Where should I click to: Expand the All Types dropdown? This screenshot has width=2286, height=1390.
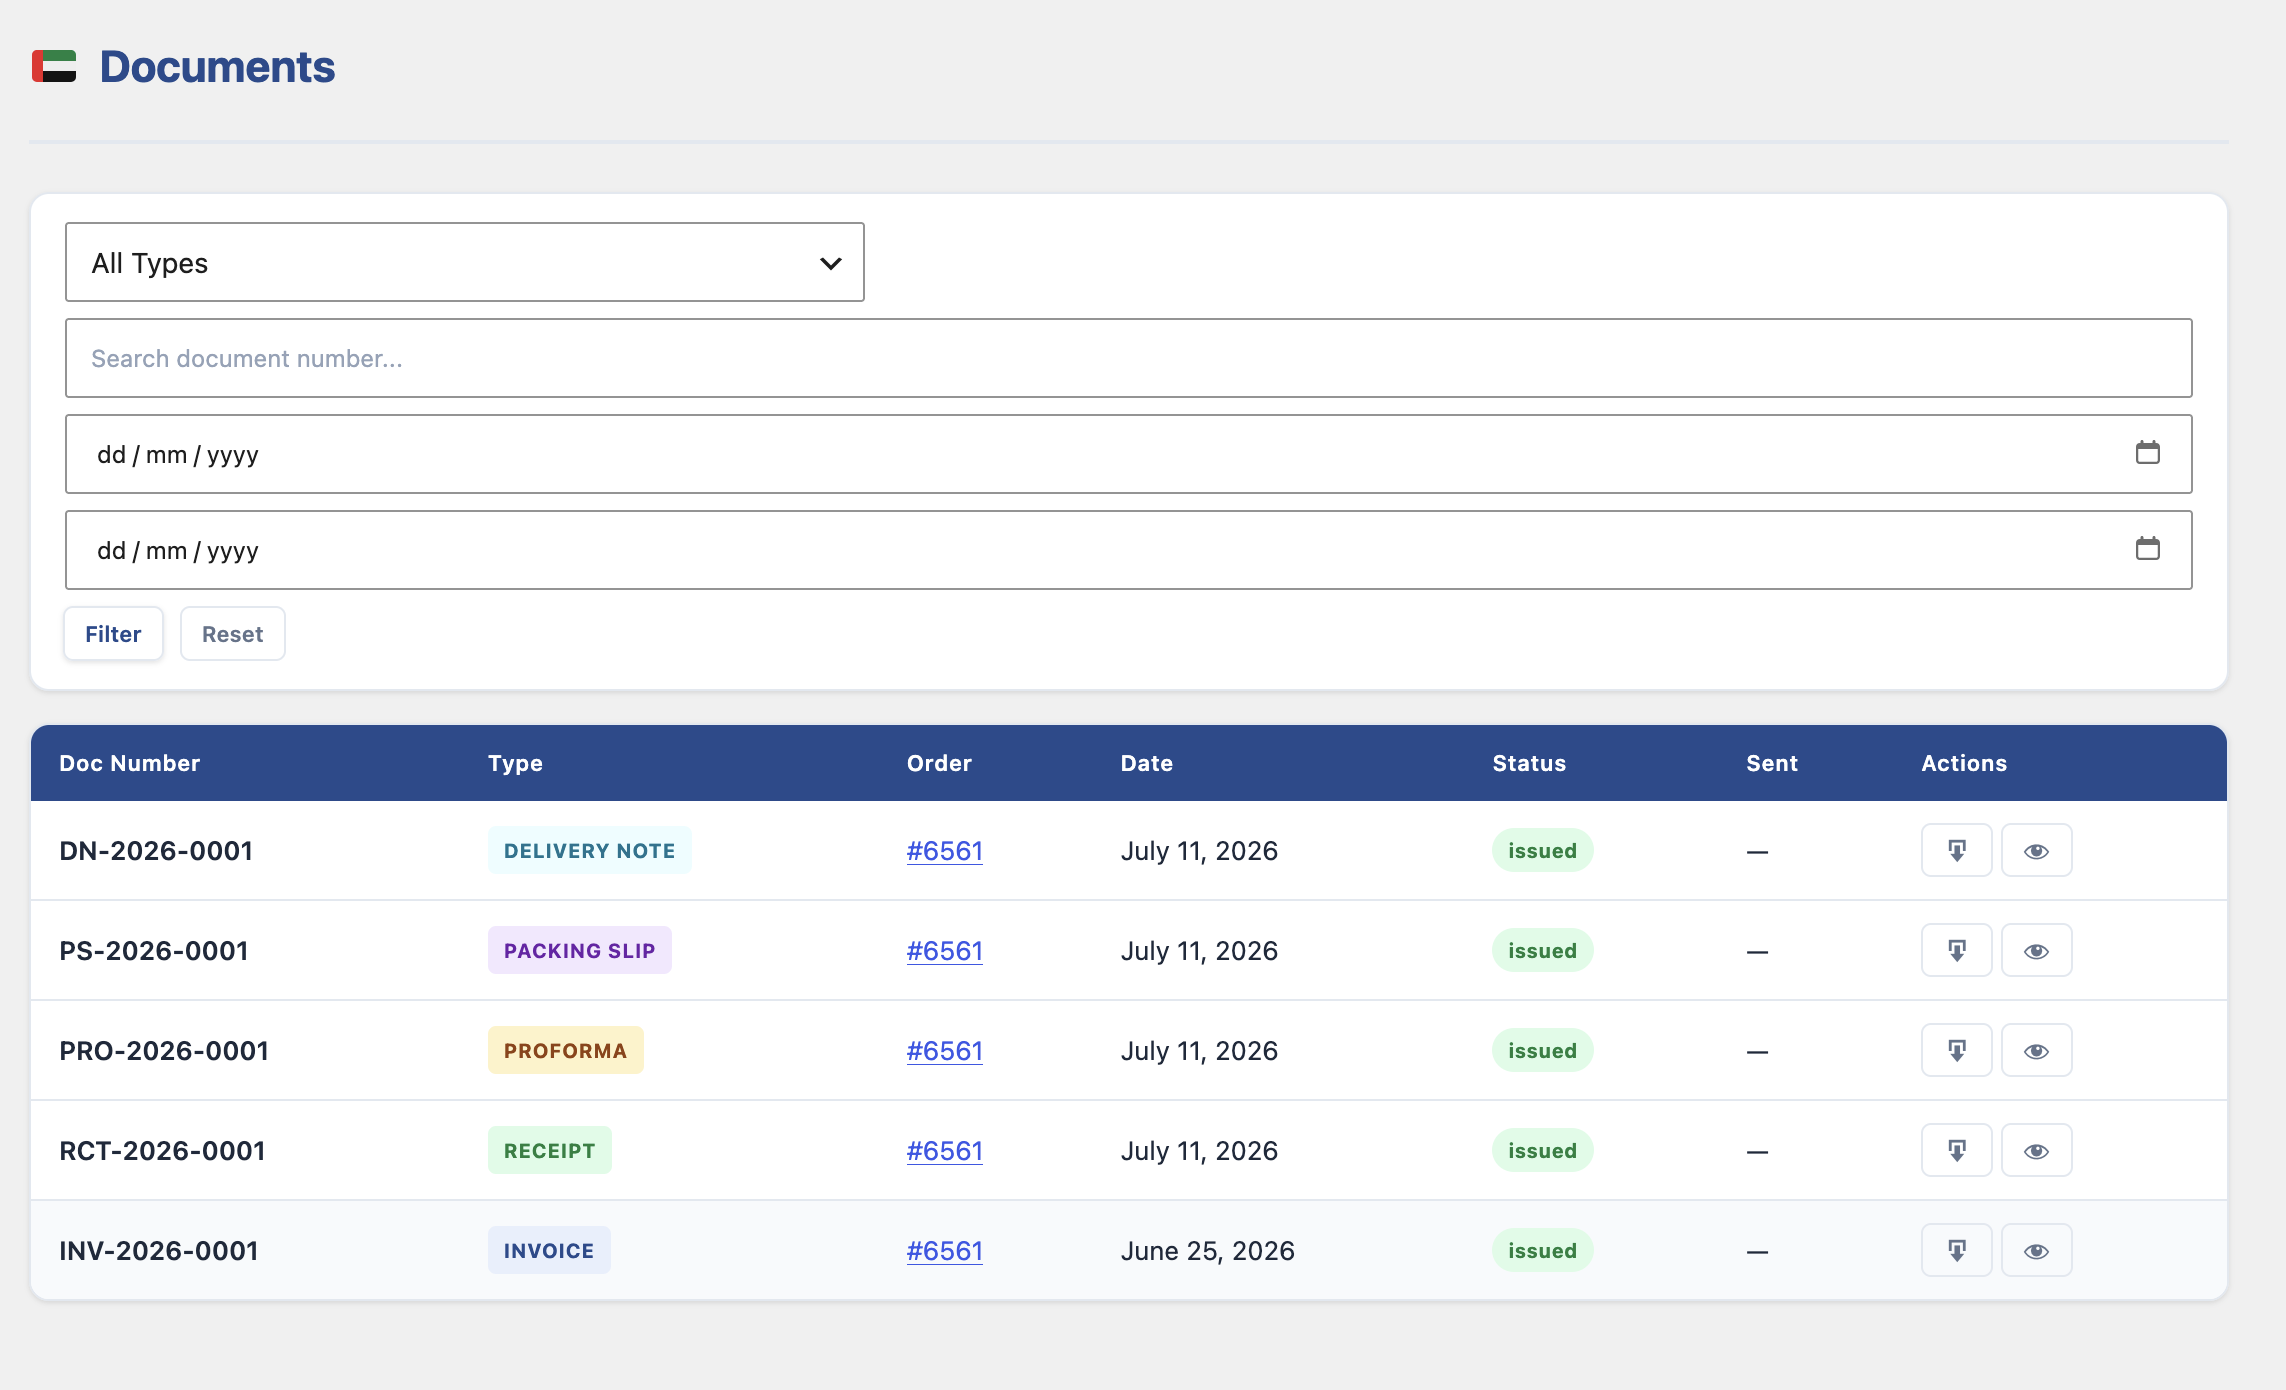click(x=465, y=262)
